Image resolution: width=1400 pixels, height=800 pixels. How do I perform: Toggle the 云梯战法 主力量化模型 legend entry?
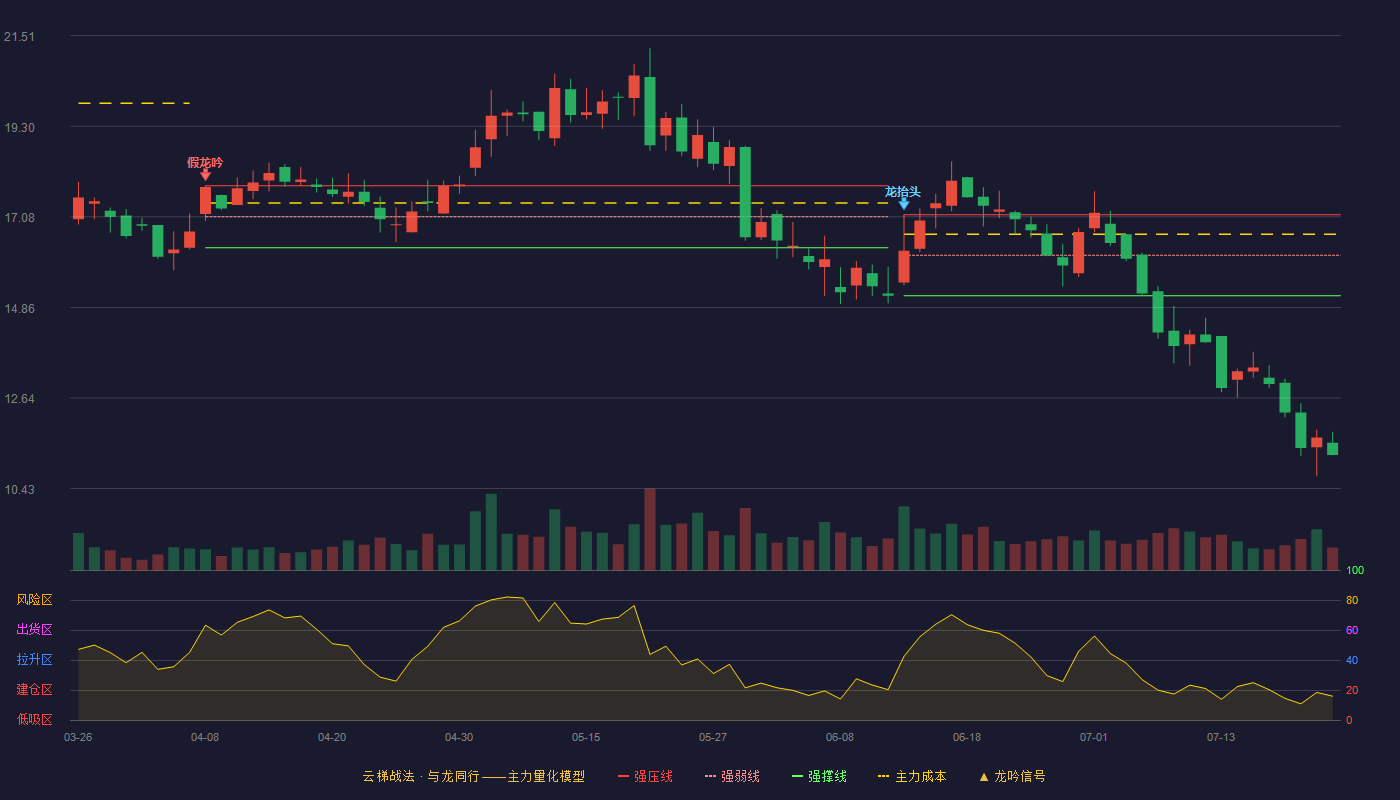pyautogui.click(x=473, y=776)
